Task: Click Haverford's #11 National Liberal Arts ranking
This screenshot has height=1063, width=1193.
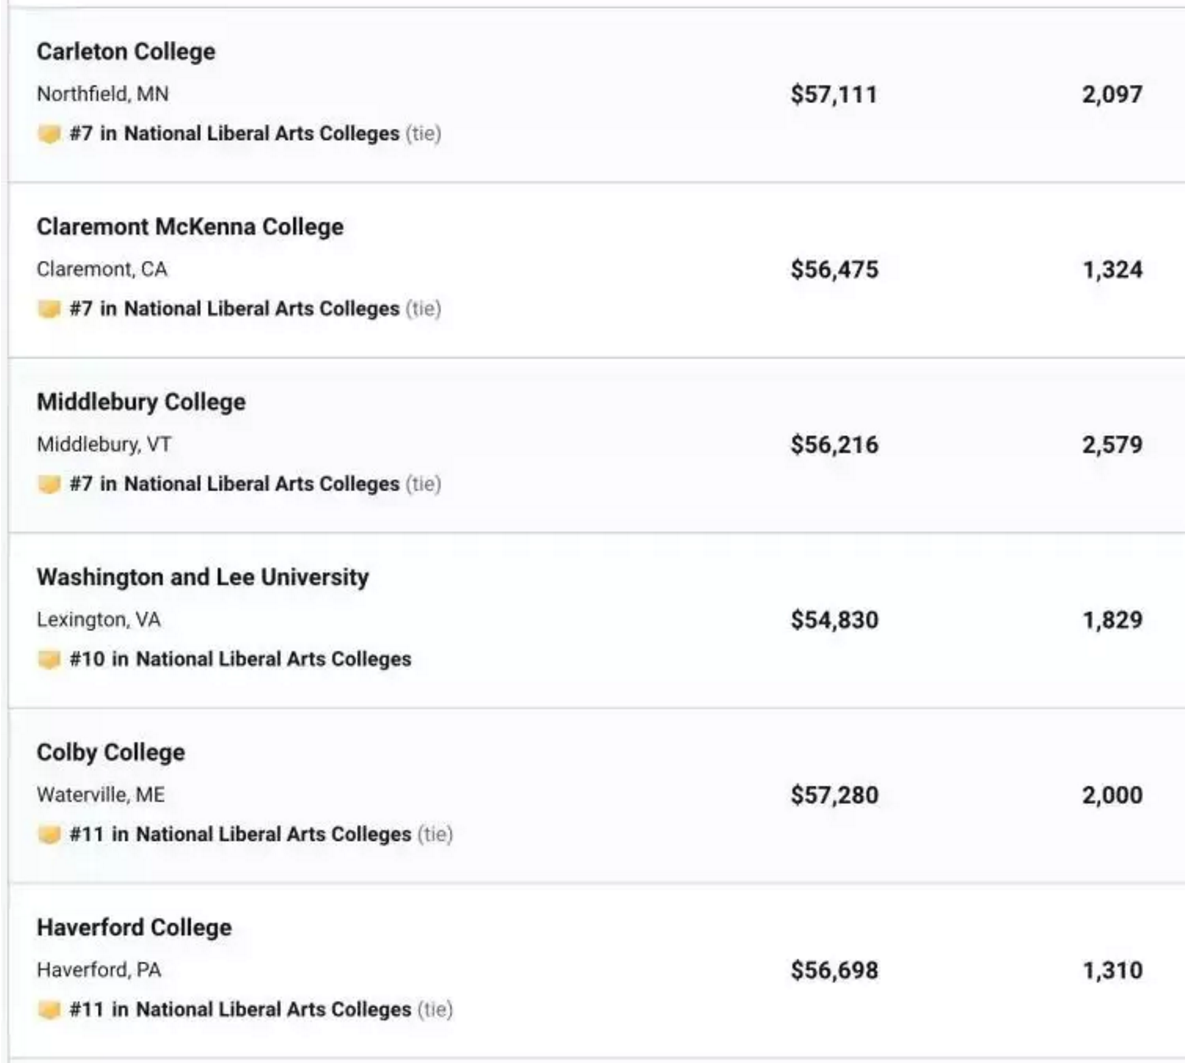Action: tap(240, 1010)
